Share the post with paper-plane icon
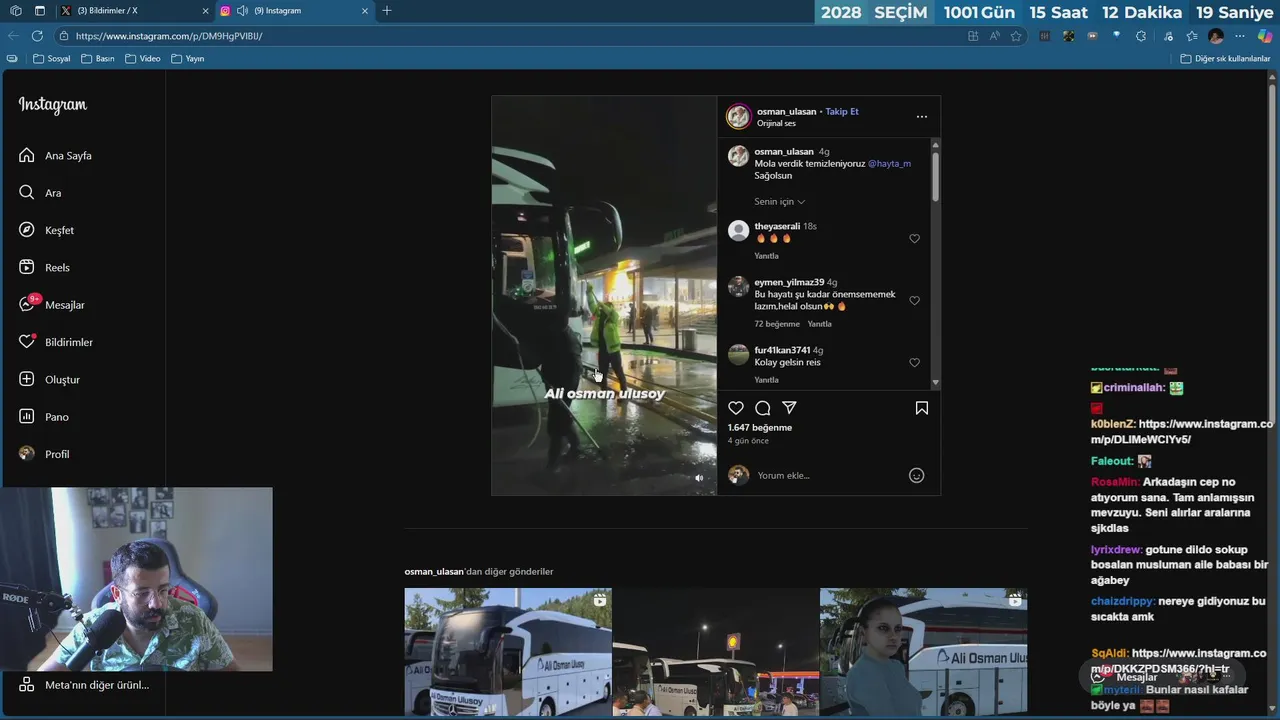The image size is (1280, 720). (789, 408)
